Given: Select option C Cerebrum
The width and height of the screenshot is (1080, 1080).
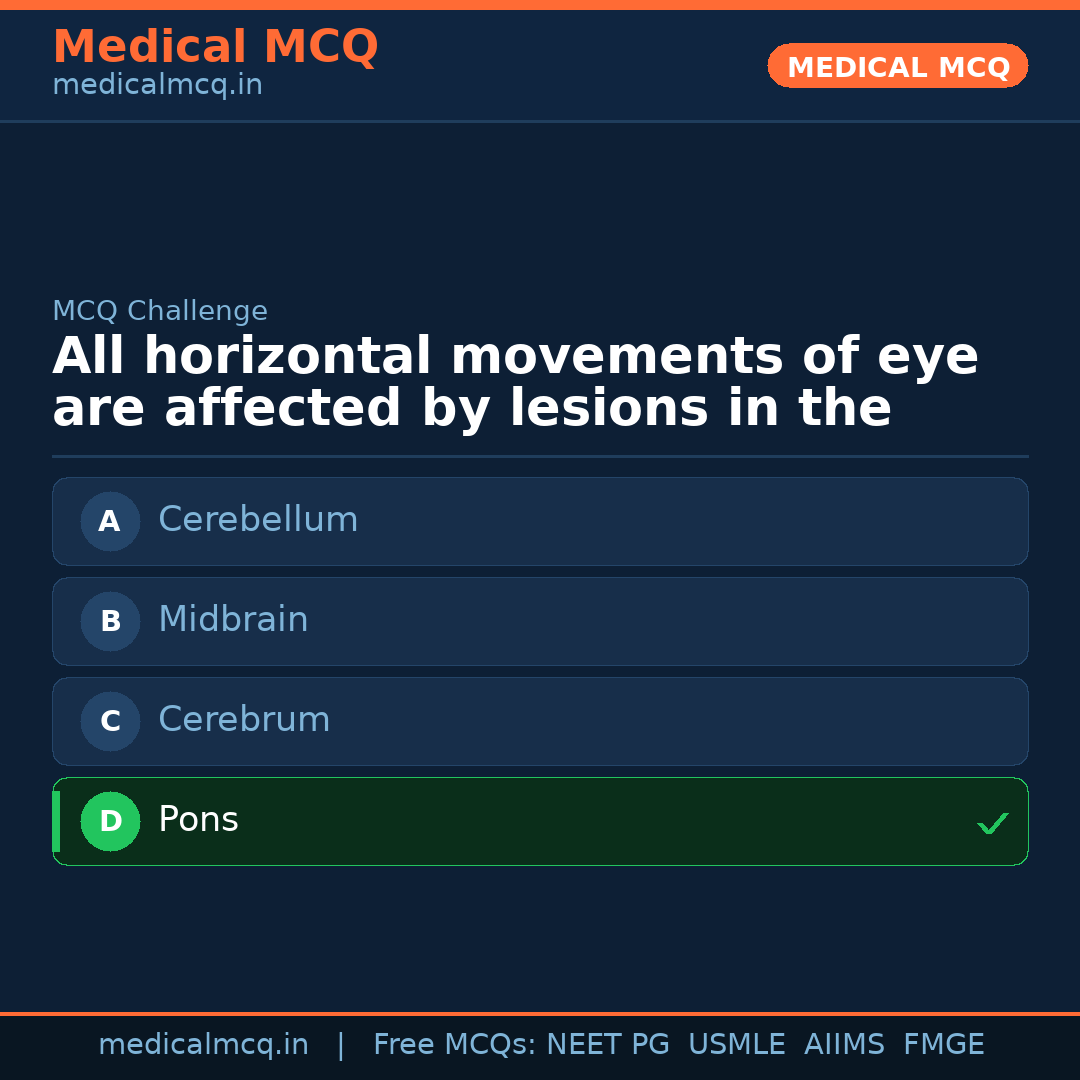Looking at the screenshot, I should pyautogui.click(x=540, y=721).
